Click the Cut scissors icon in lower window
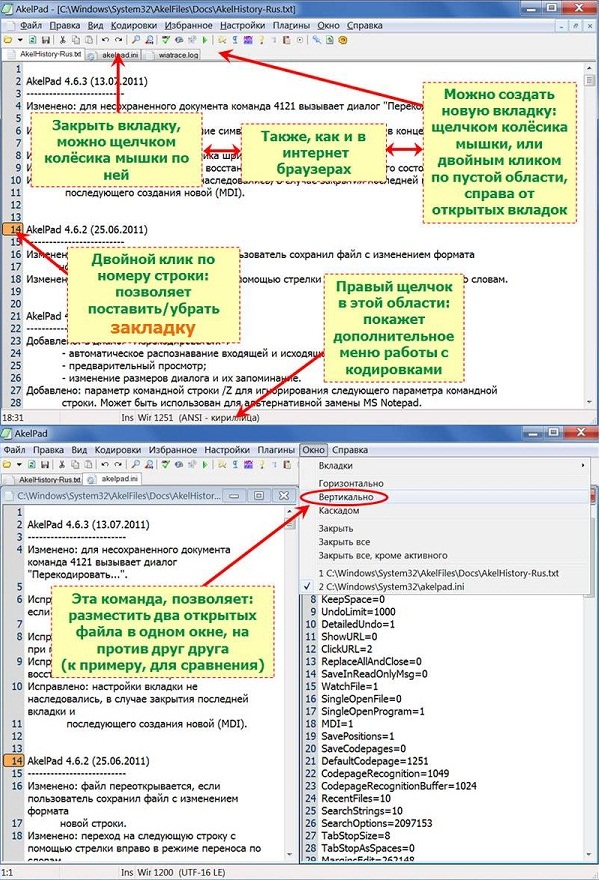 62,464
